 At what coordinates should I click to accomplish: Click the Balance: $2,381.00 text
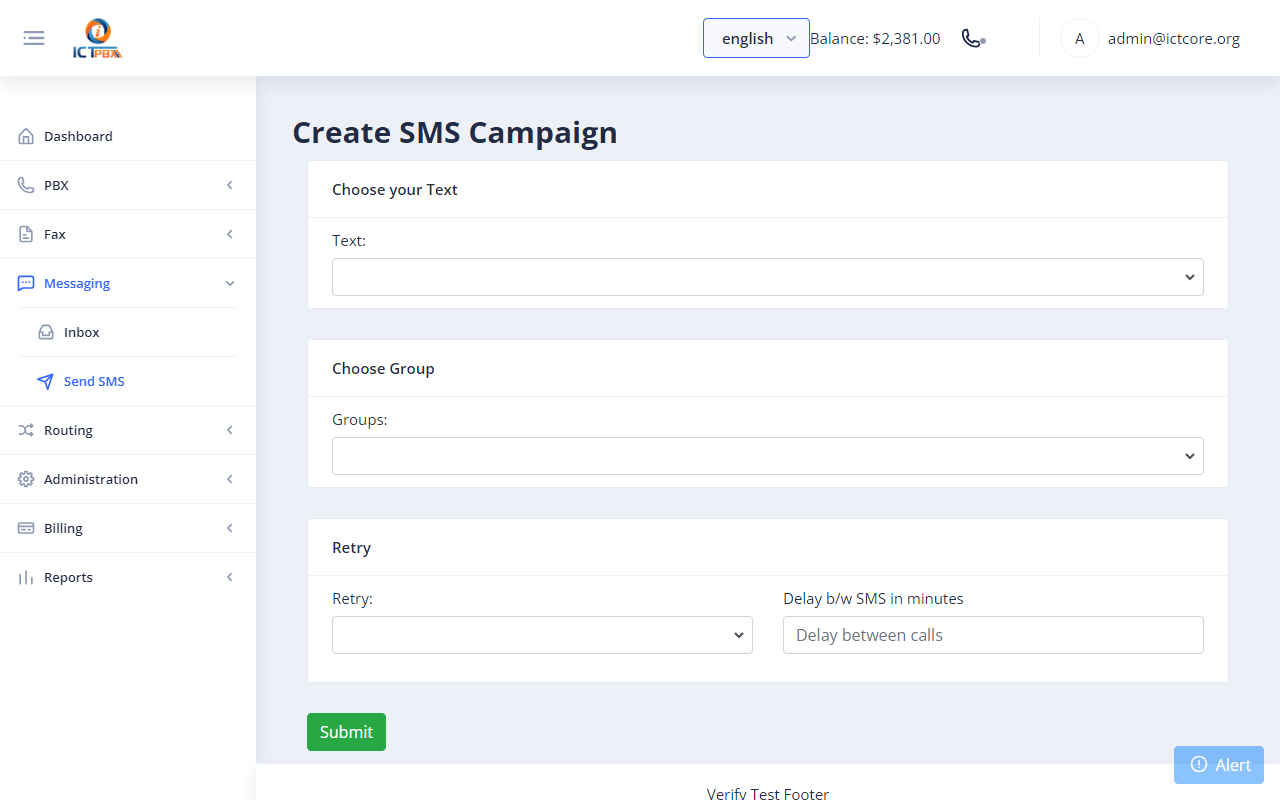point(875,39)
